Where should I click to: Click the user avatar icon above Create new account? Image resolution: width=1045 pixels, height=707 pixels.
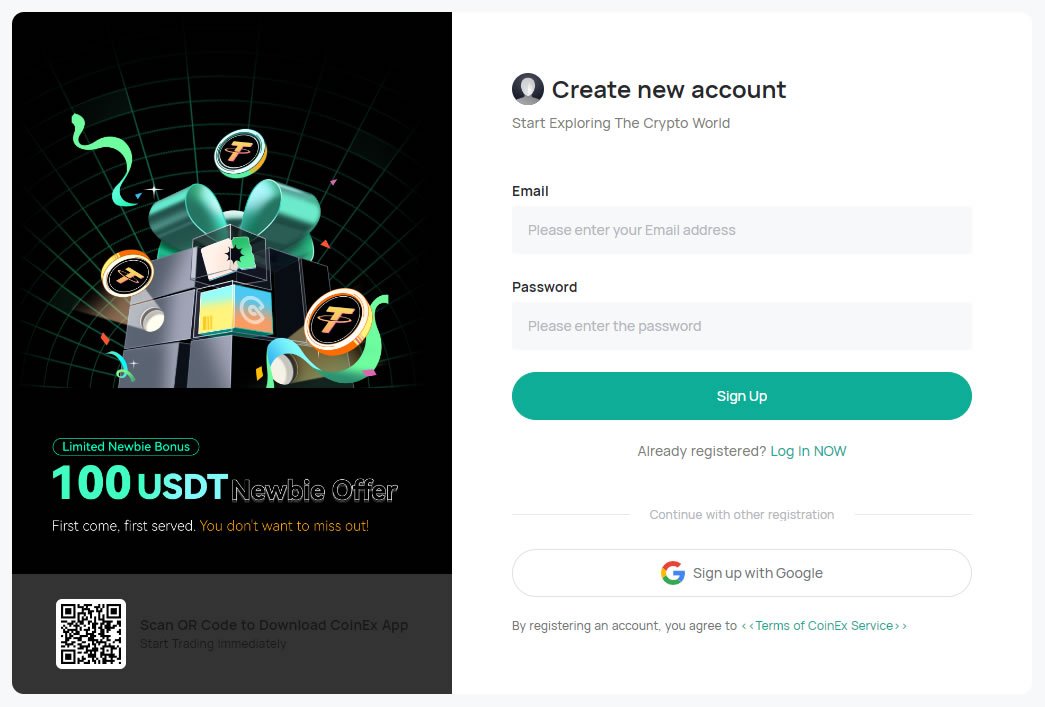527,89
